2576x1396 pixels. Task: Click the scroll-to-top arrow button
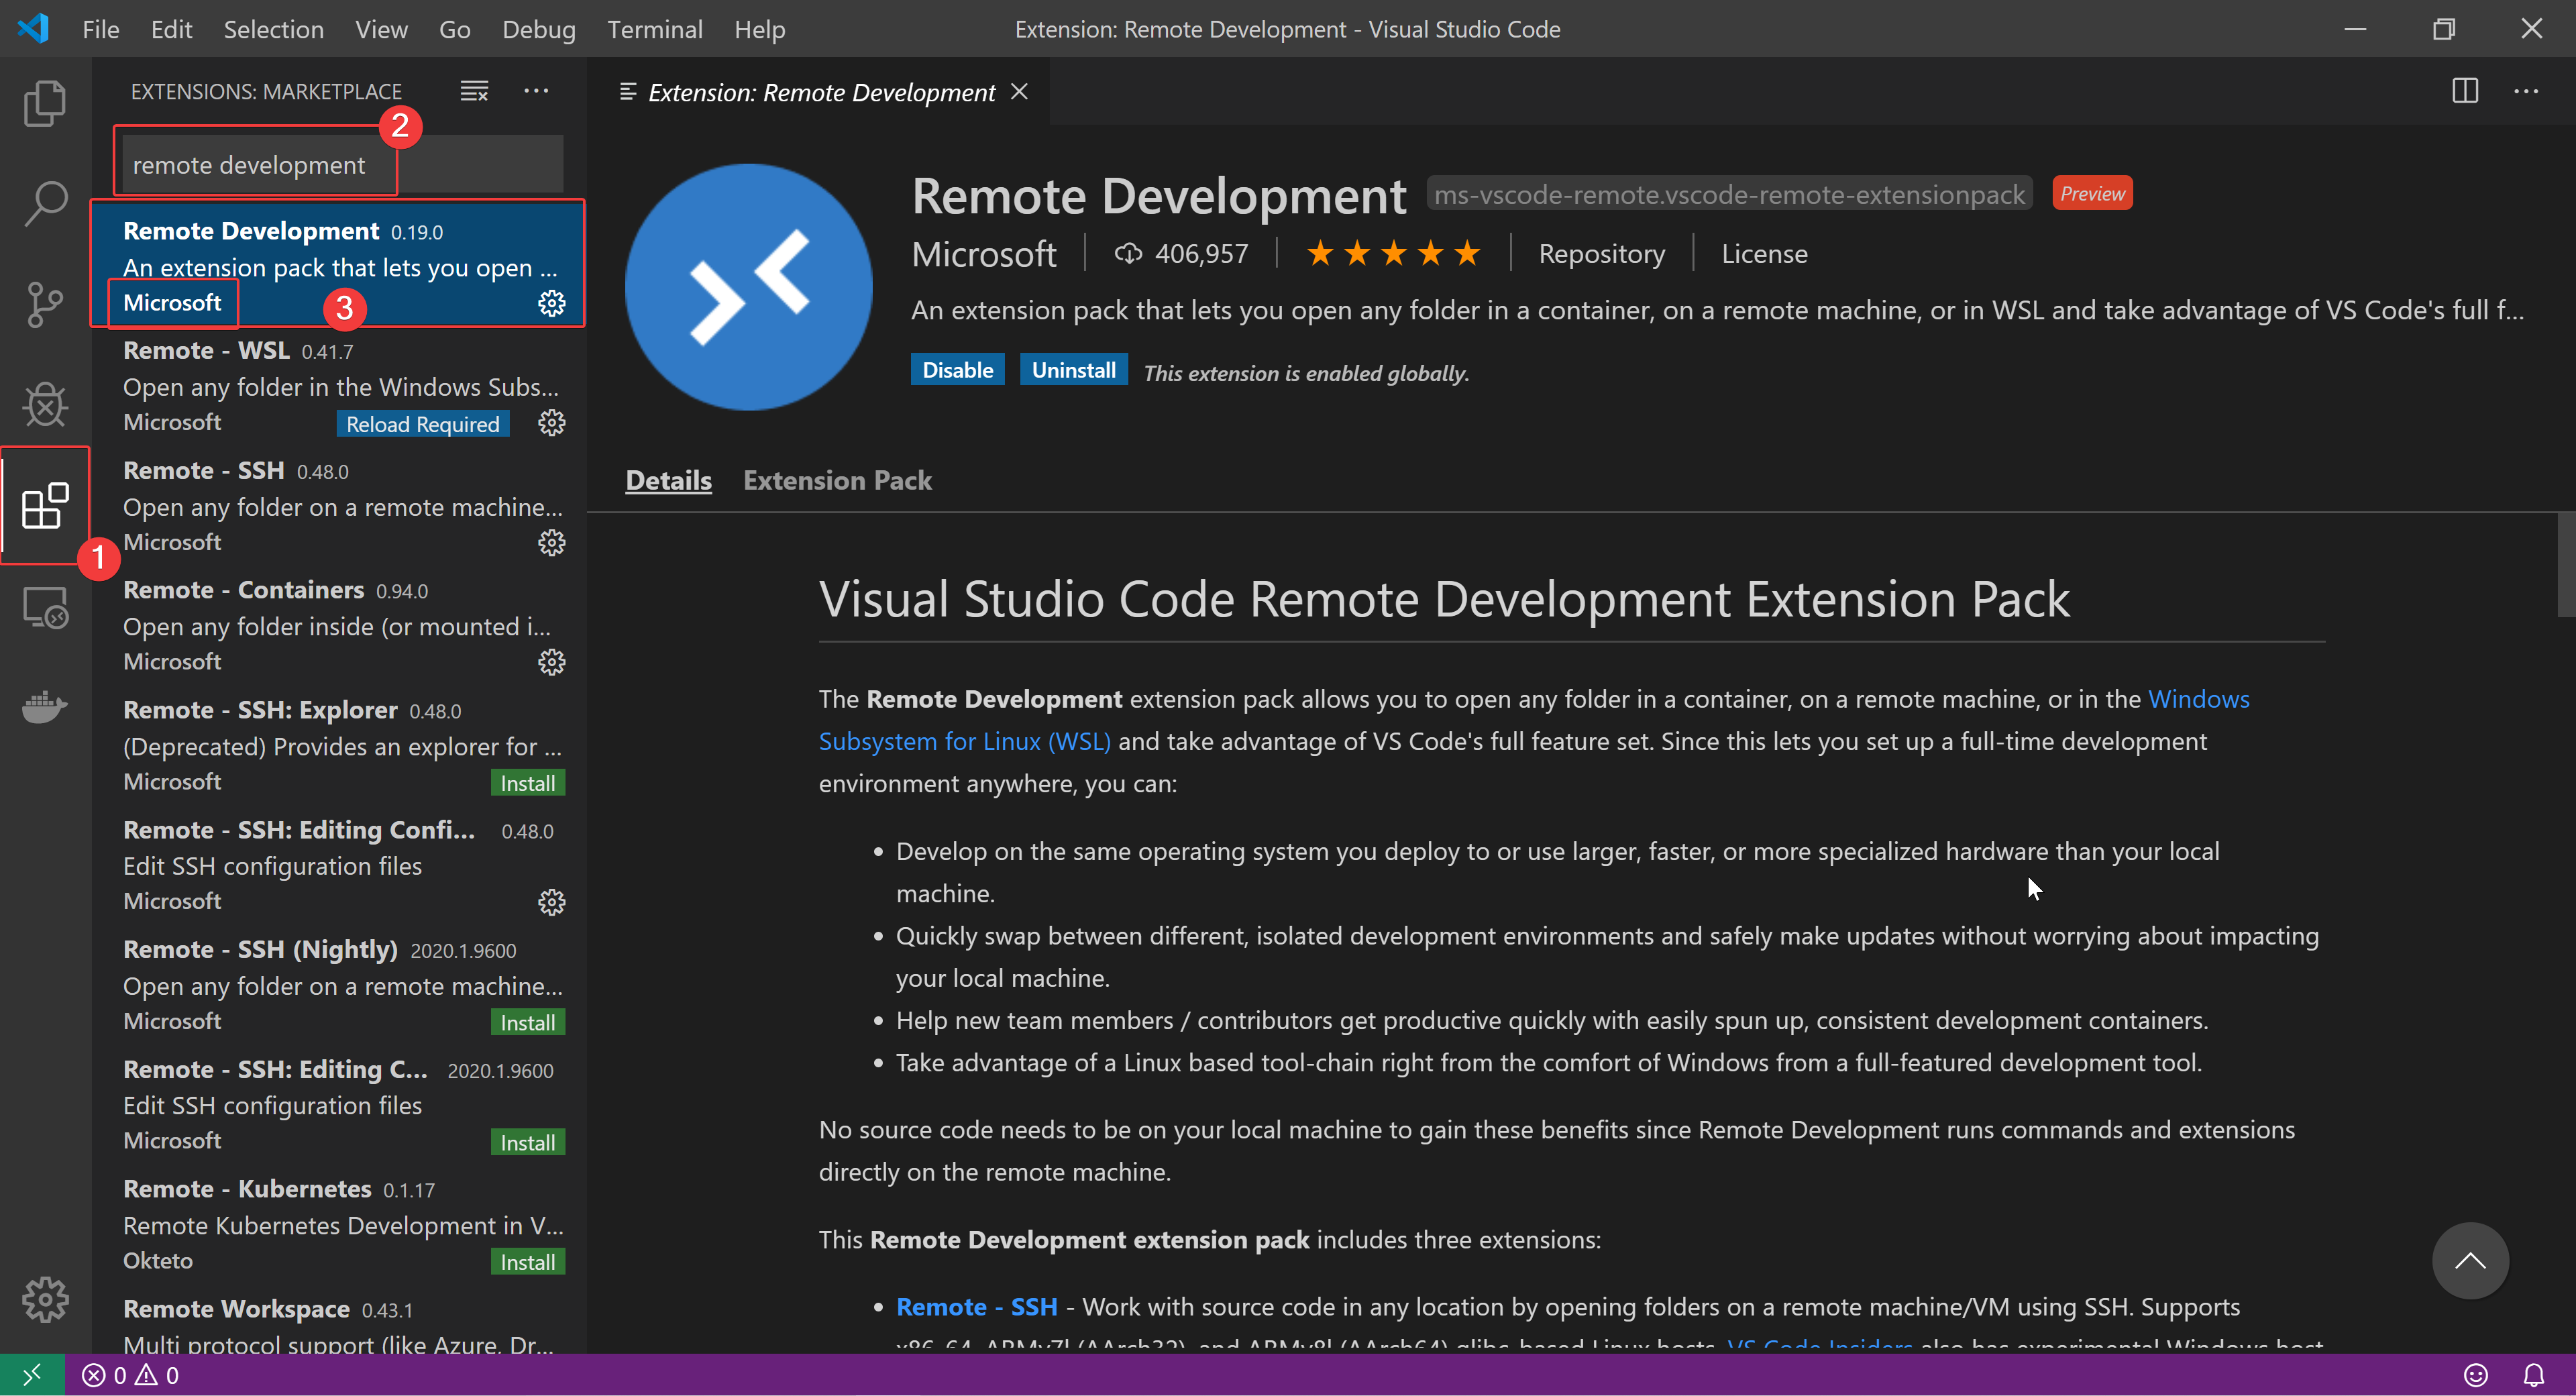[x=2470, y=1260]
